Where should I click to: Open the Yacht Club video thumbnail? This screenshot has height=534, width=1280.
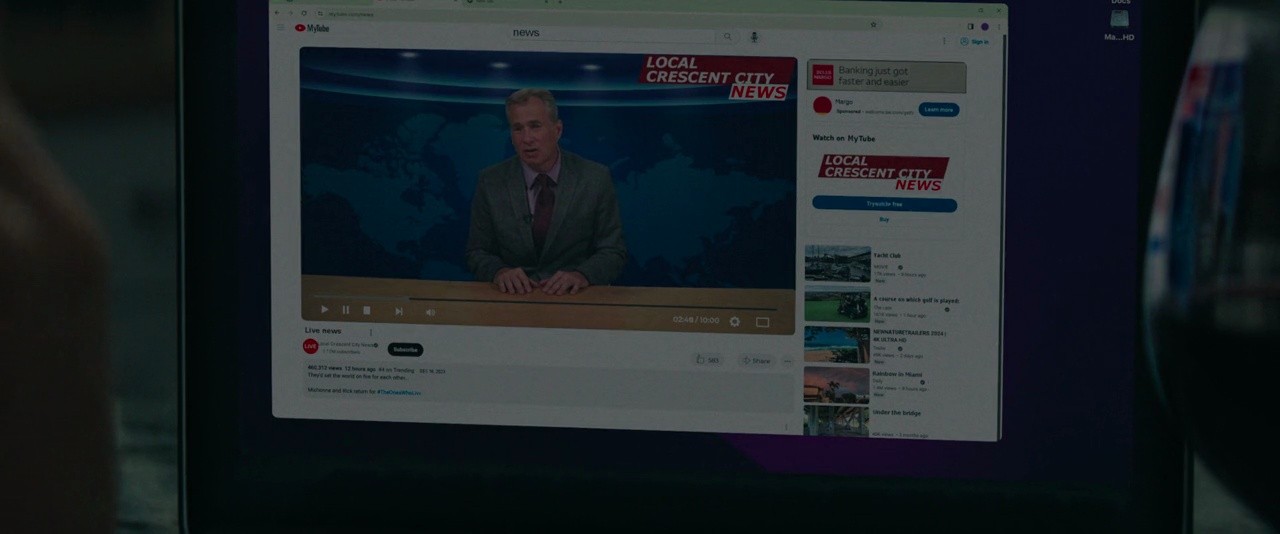click(837, 264)
